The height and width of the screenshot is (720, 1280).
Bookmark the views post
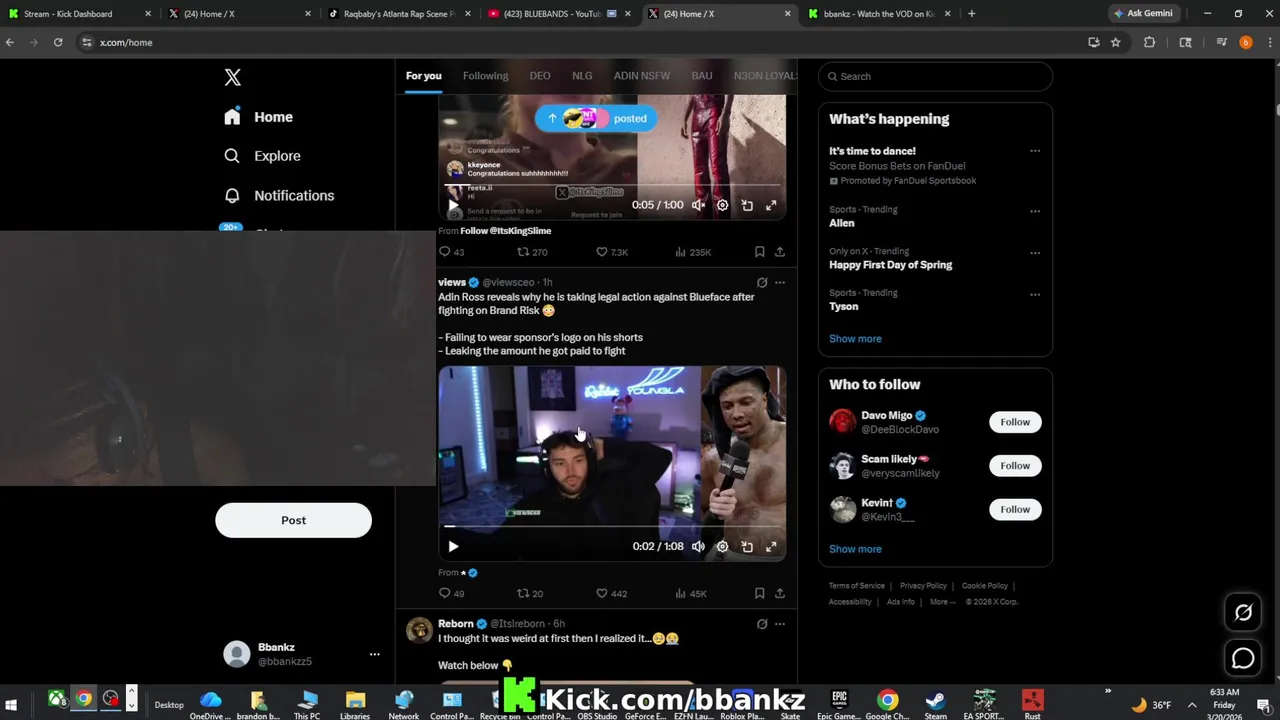tap(760, 593)
